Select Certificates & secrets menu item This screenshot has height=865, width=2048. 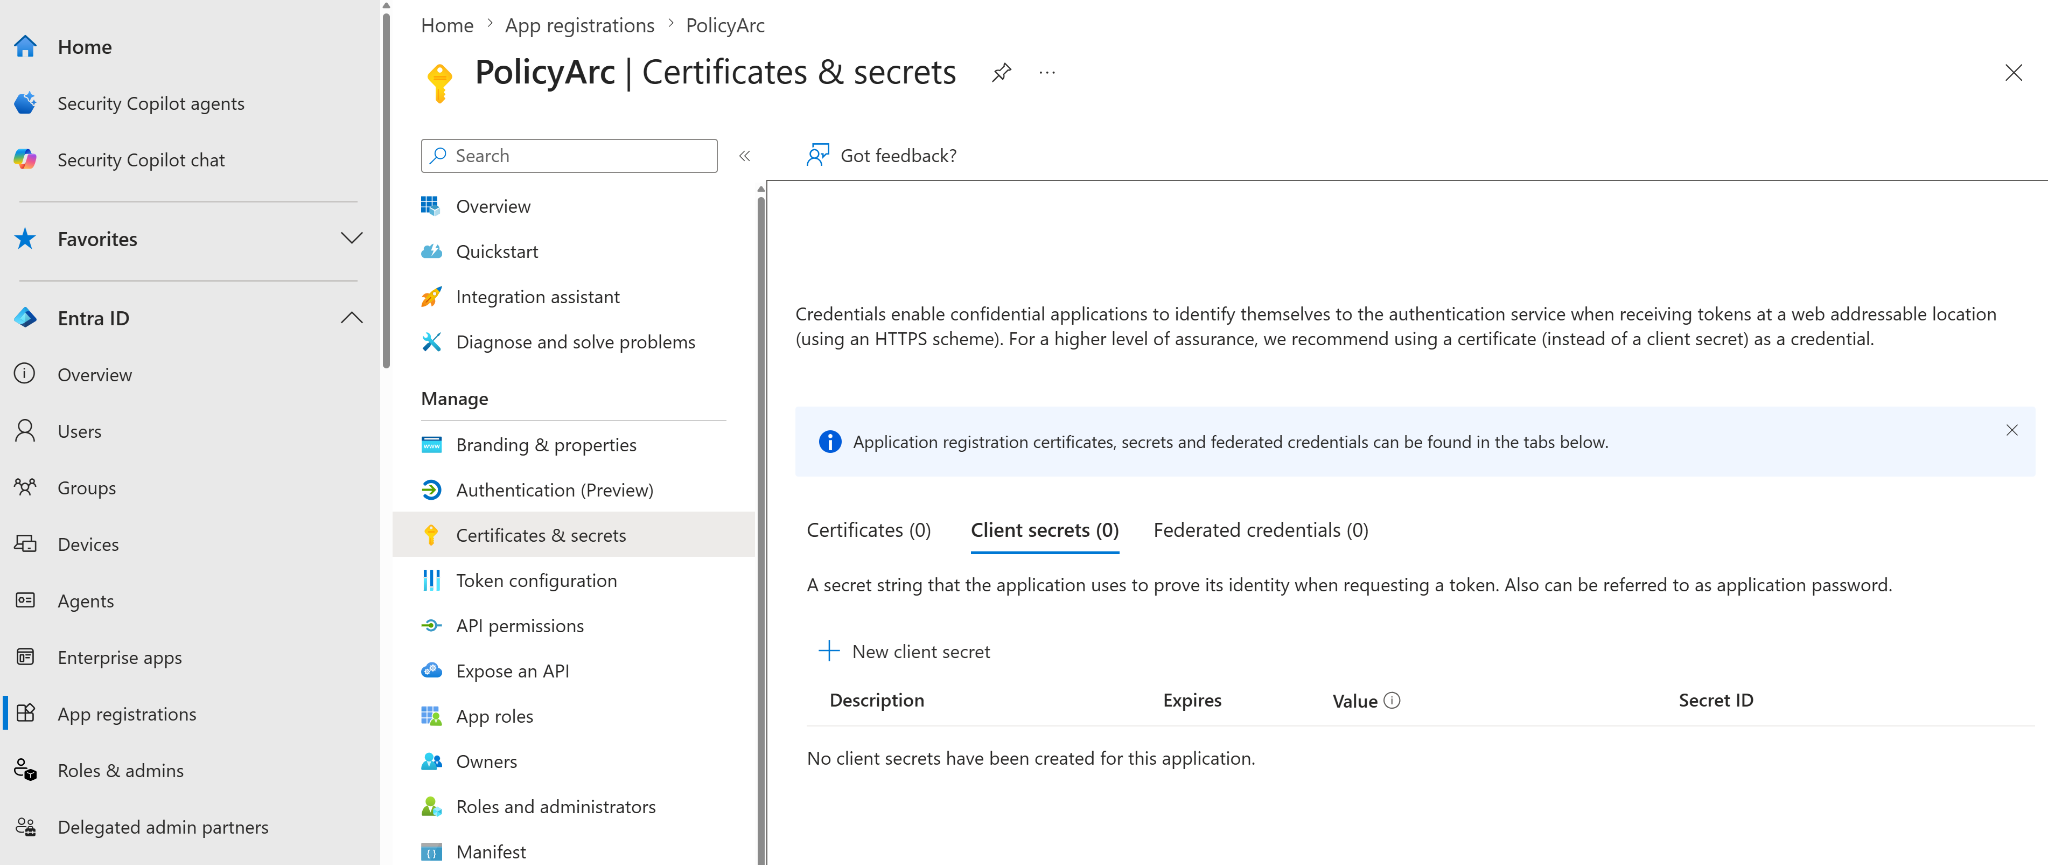click(x=574, y=535)
